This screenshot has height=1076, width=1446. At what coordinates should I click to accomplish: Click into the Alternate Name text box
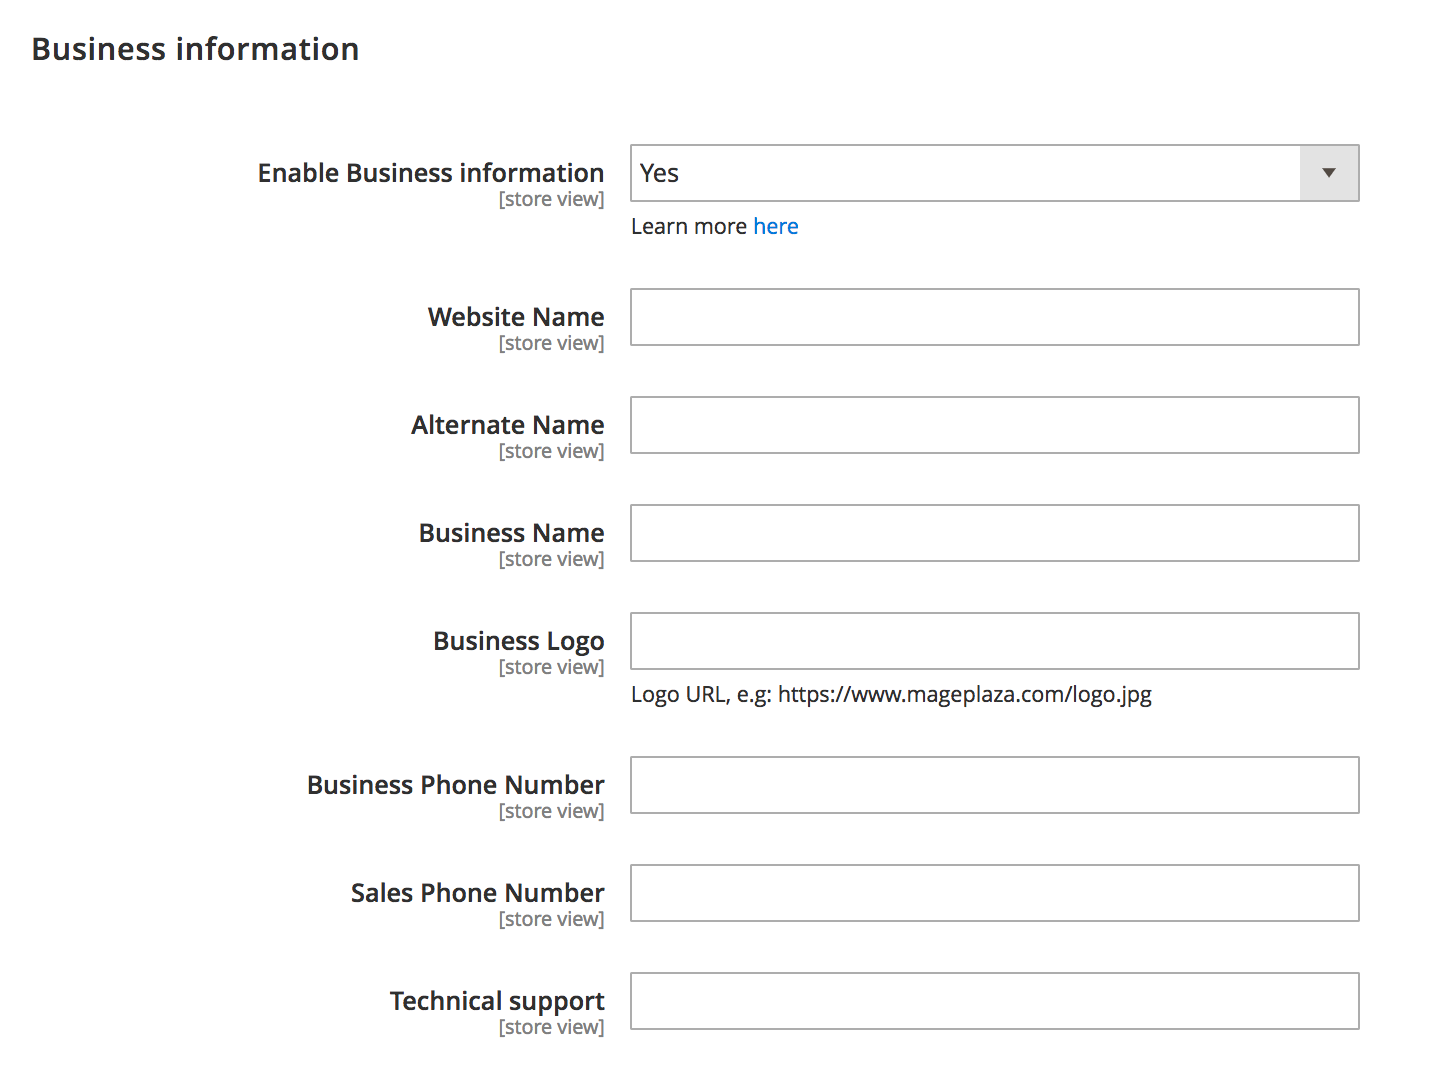(x=994, y=425)
